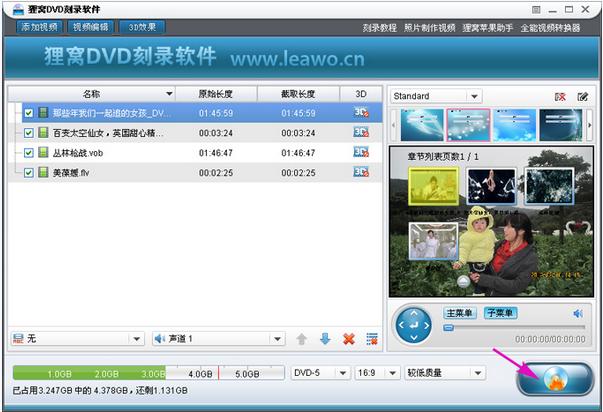Uncheck the first video in the list

[29, 113]
